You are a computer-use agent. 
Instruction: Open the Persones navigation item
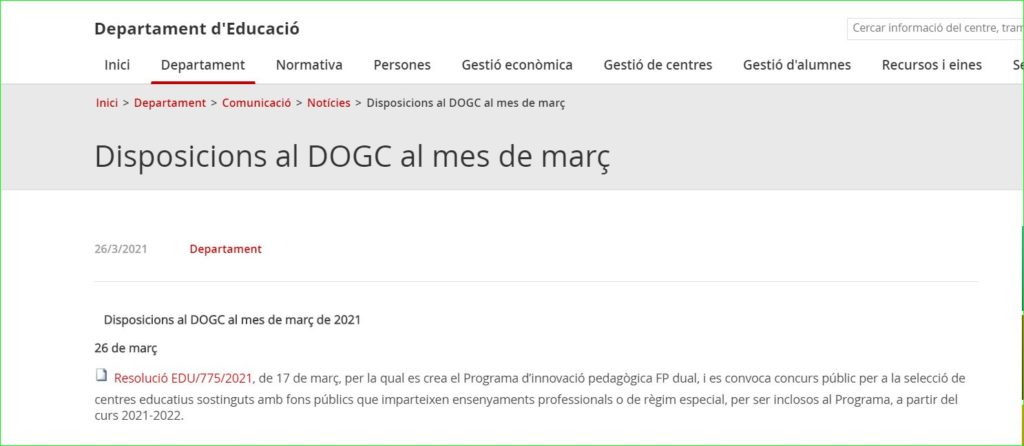pos(402,65)
